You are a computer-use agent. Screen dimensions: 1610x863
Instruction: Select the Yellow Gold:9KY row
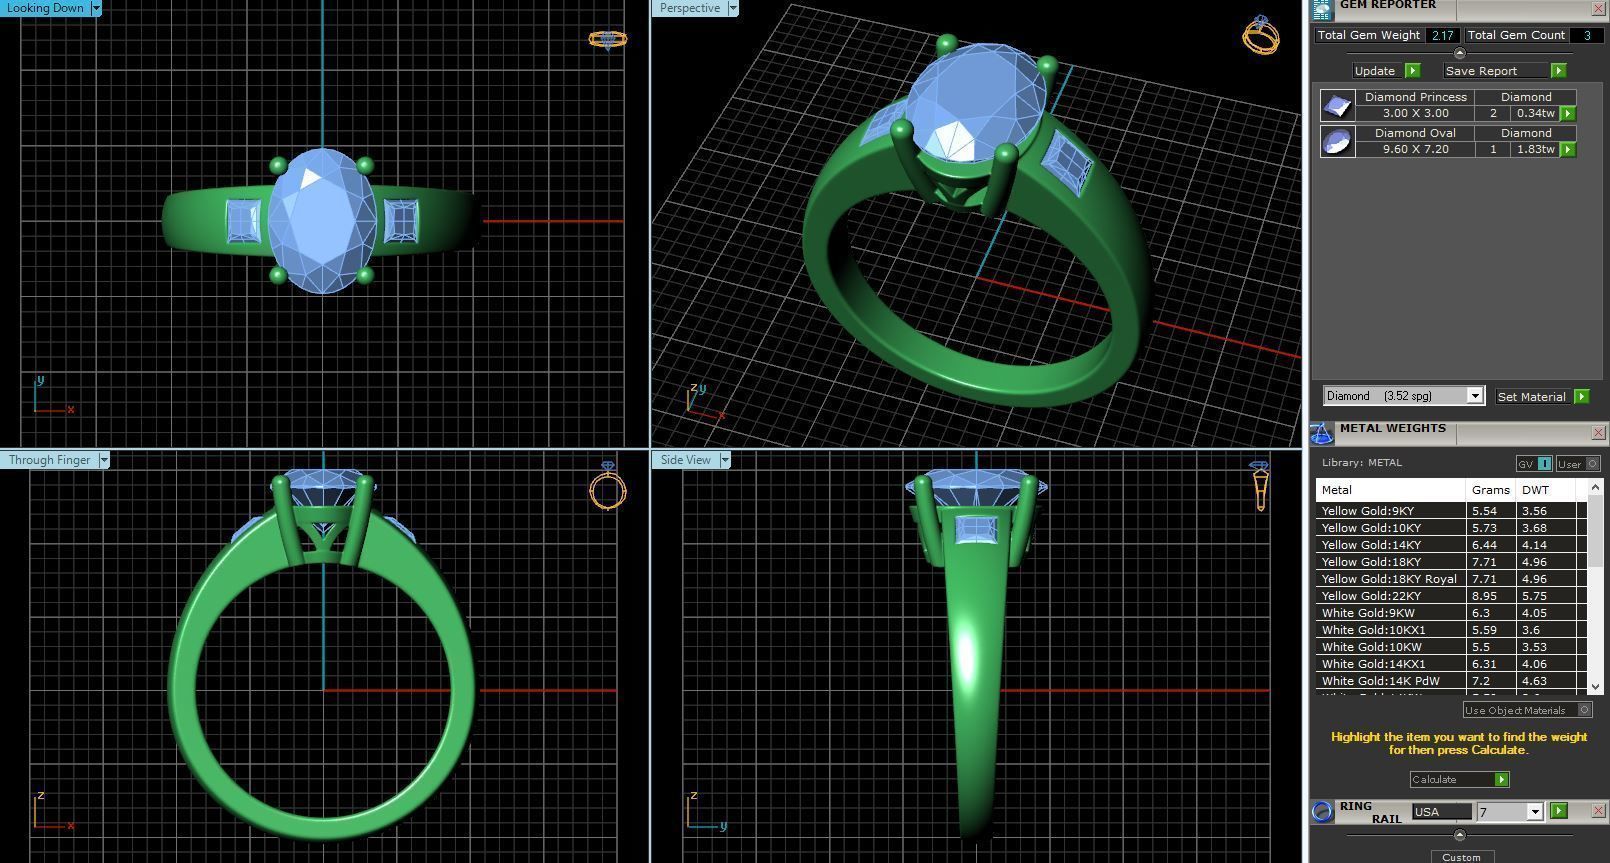pos(1451,511)
